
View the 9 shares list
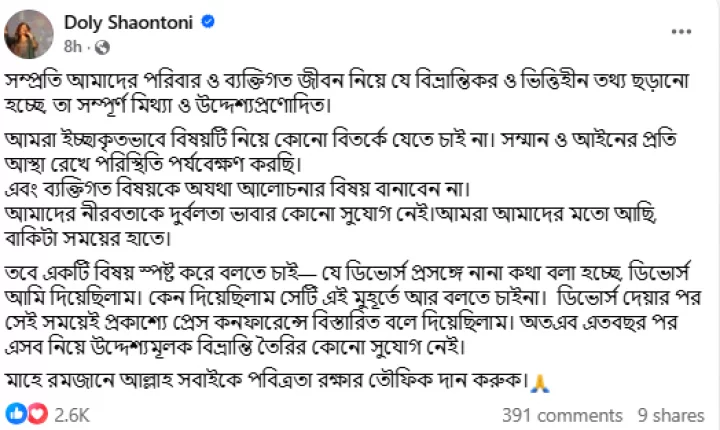[670, 414]
